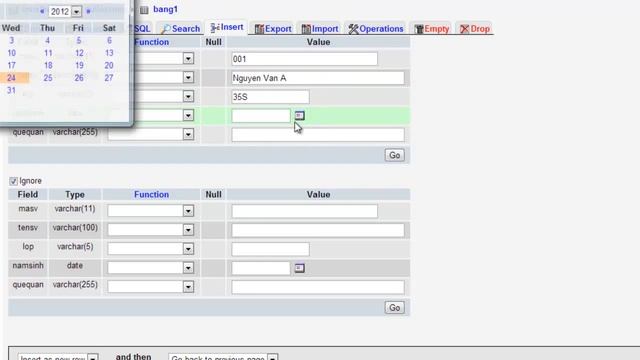The height and width of the screenshot is (360, 640).
Task: Open the SQL tab
Action: [142, 29]
